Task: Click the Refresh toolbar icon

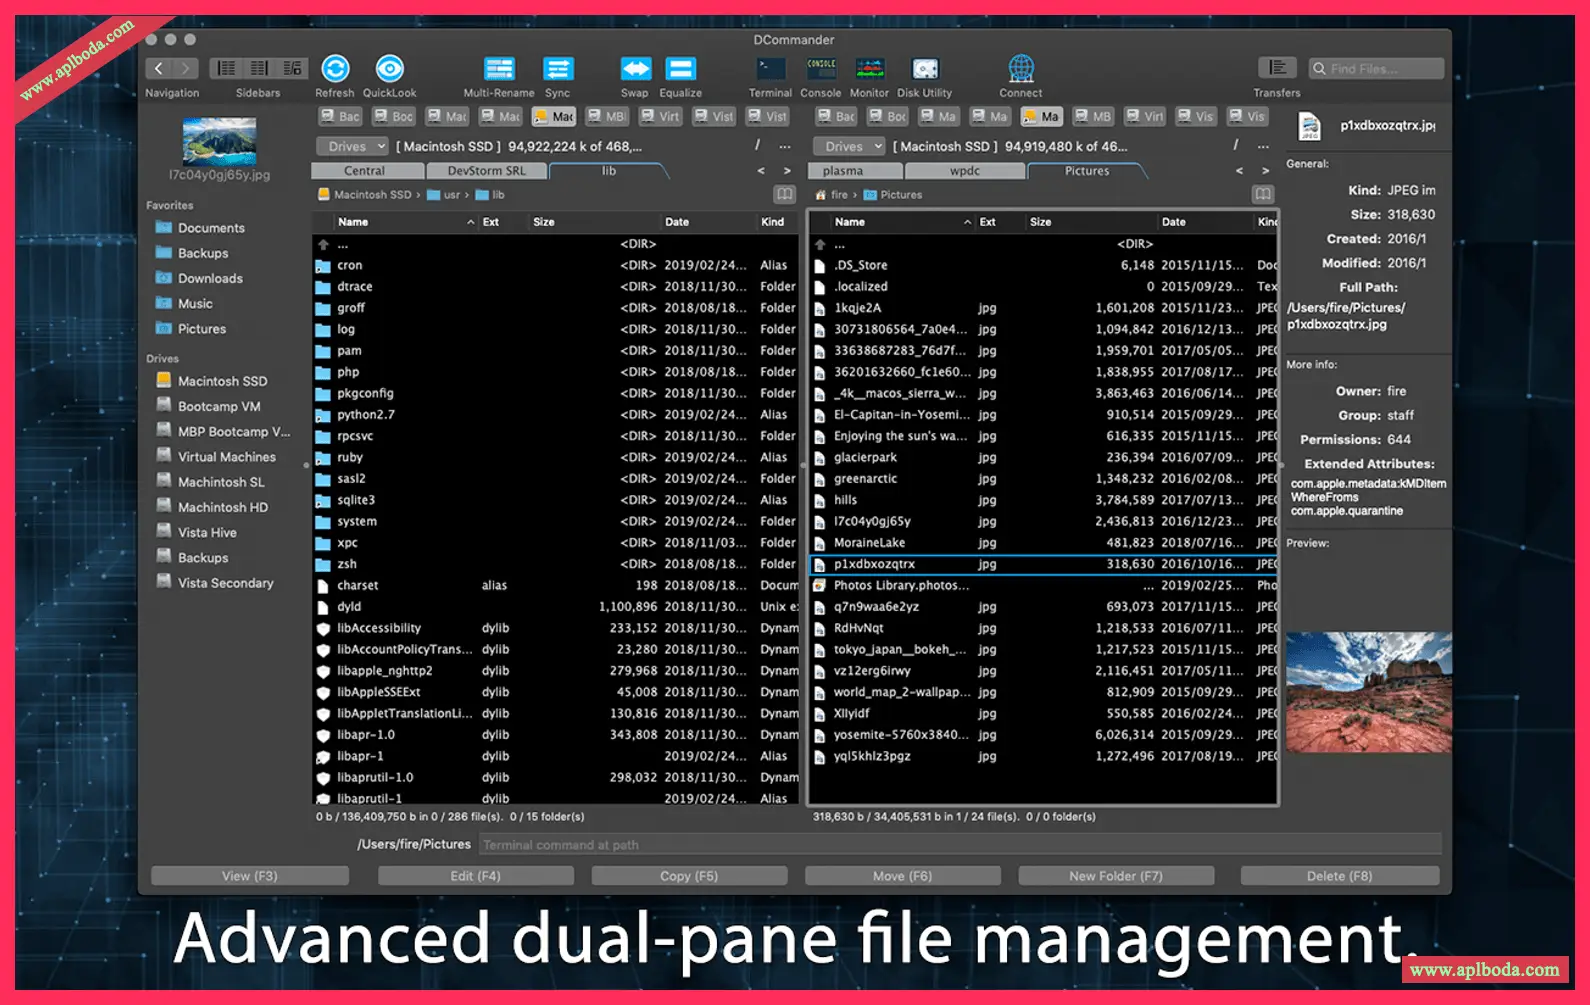Action: (x=335, y=69)
